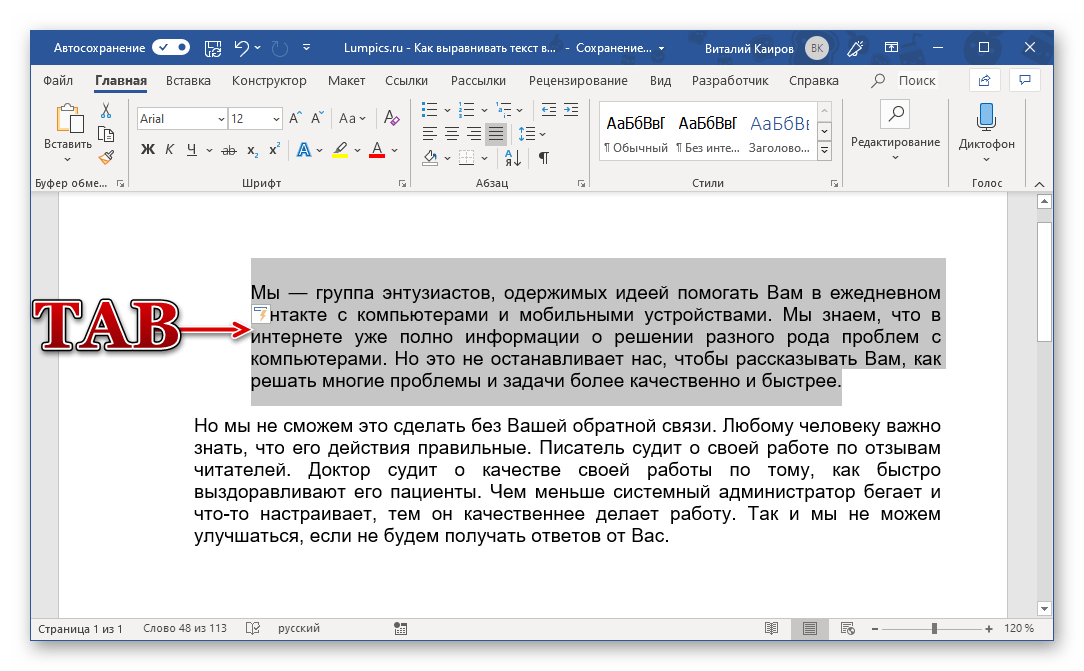1084x671 pixels.
Task: Switch to the Рецензирование tab
Action: 578,81
